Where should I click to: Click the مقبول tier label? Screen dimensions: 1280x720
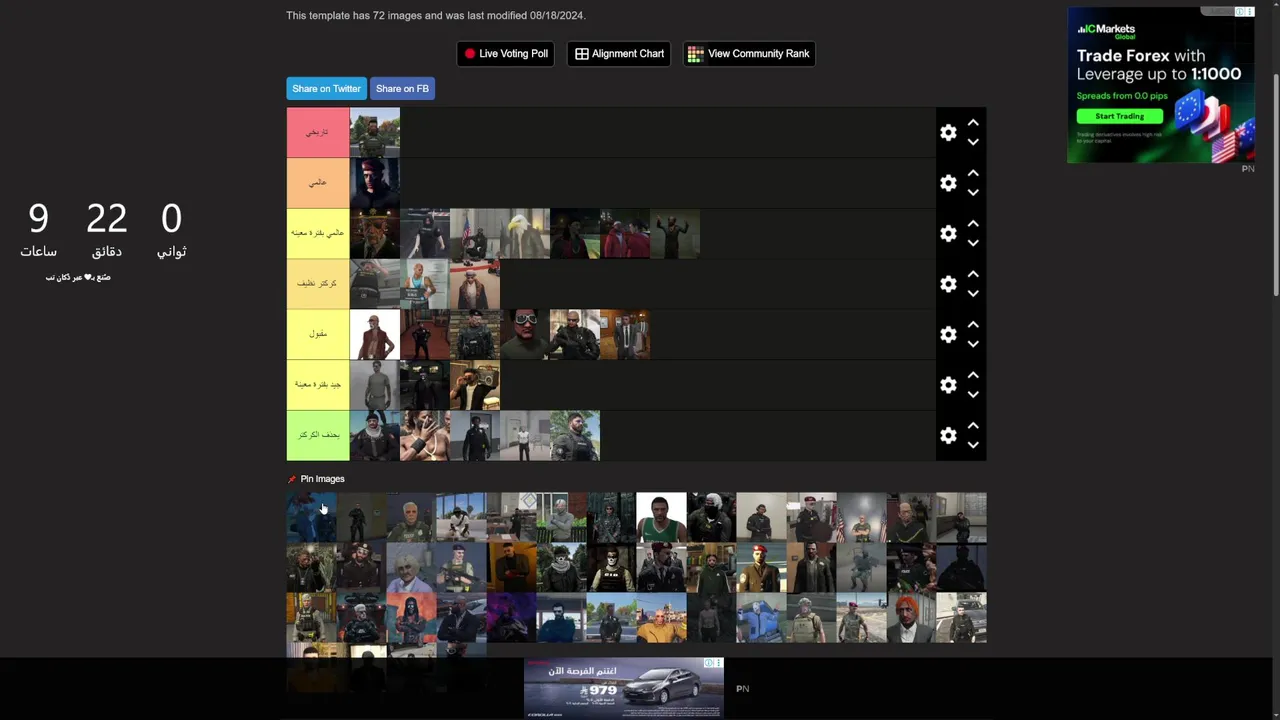pos(318,334)
